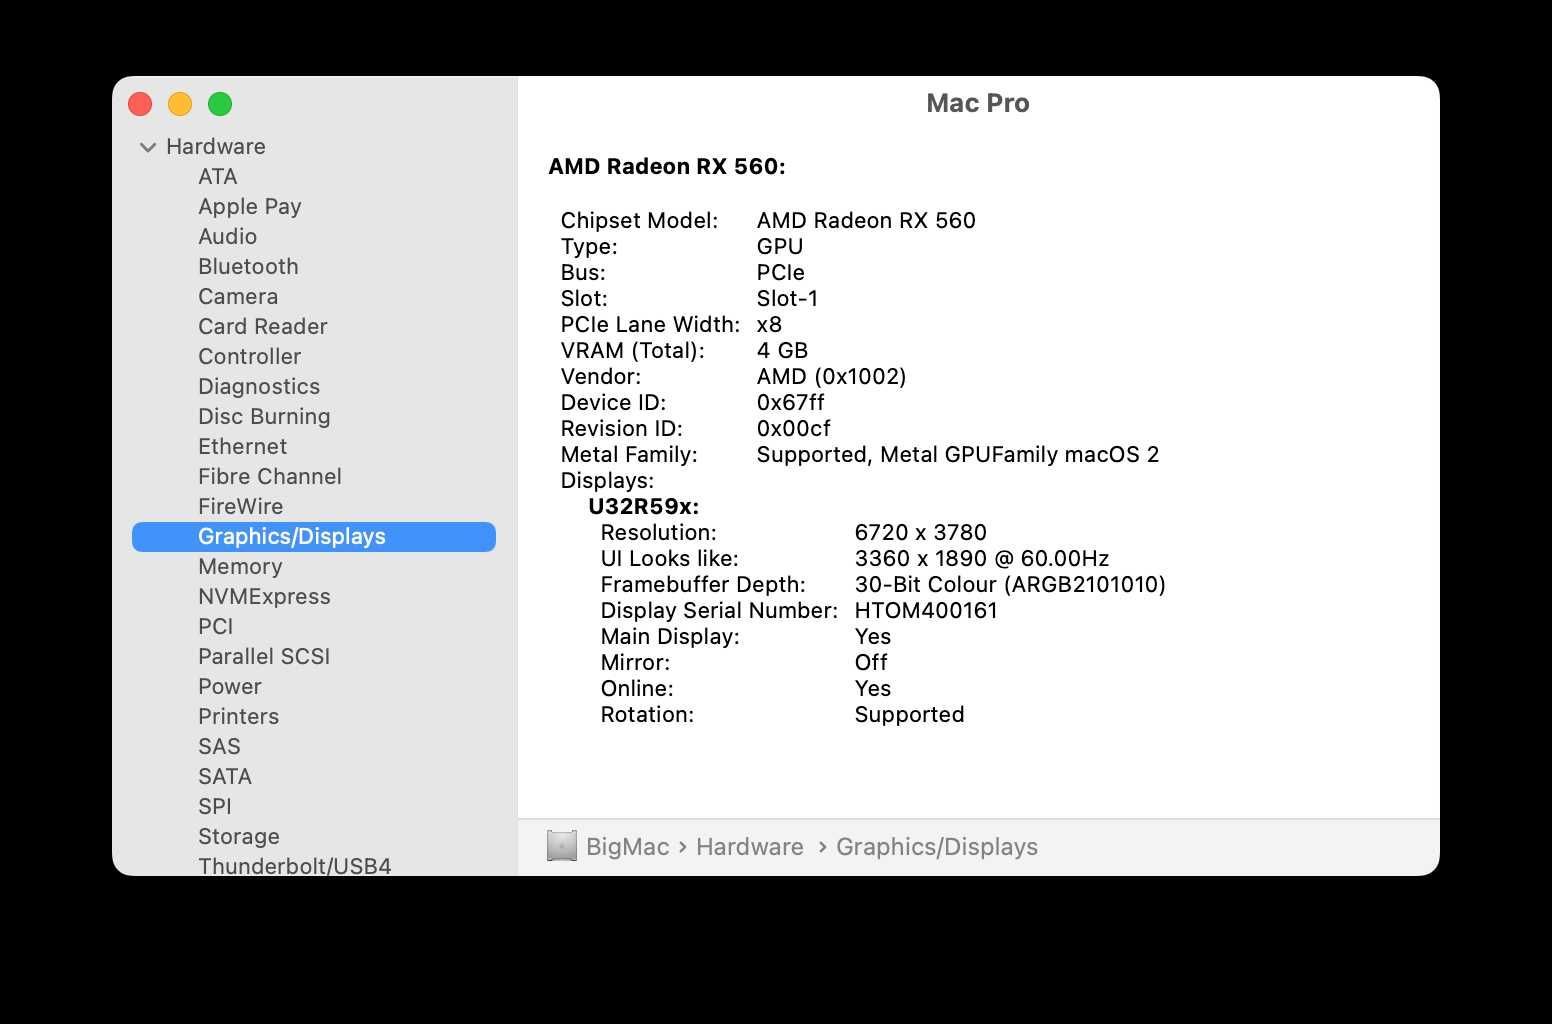Open the SPI entry
1552x1024 pixels.
pyautogui.click(x=214, y=806)
